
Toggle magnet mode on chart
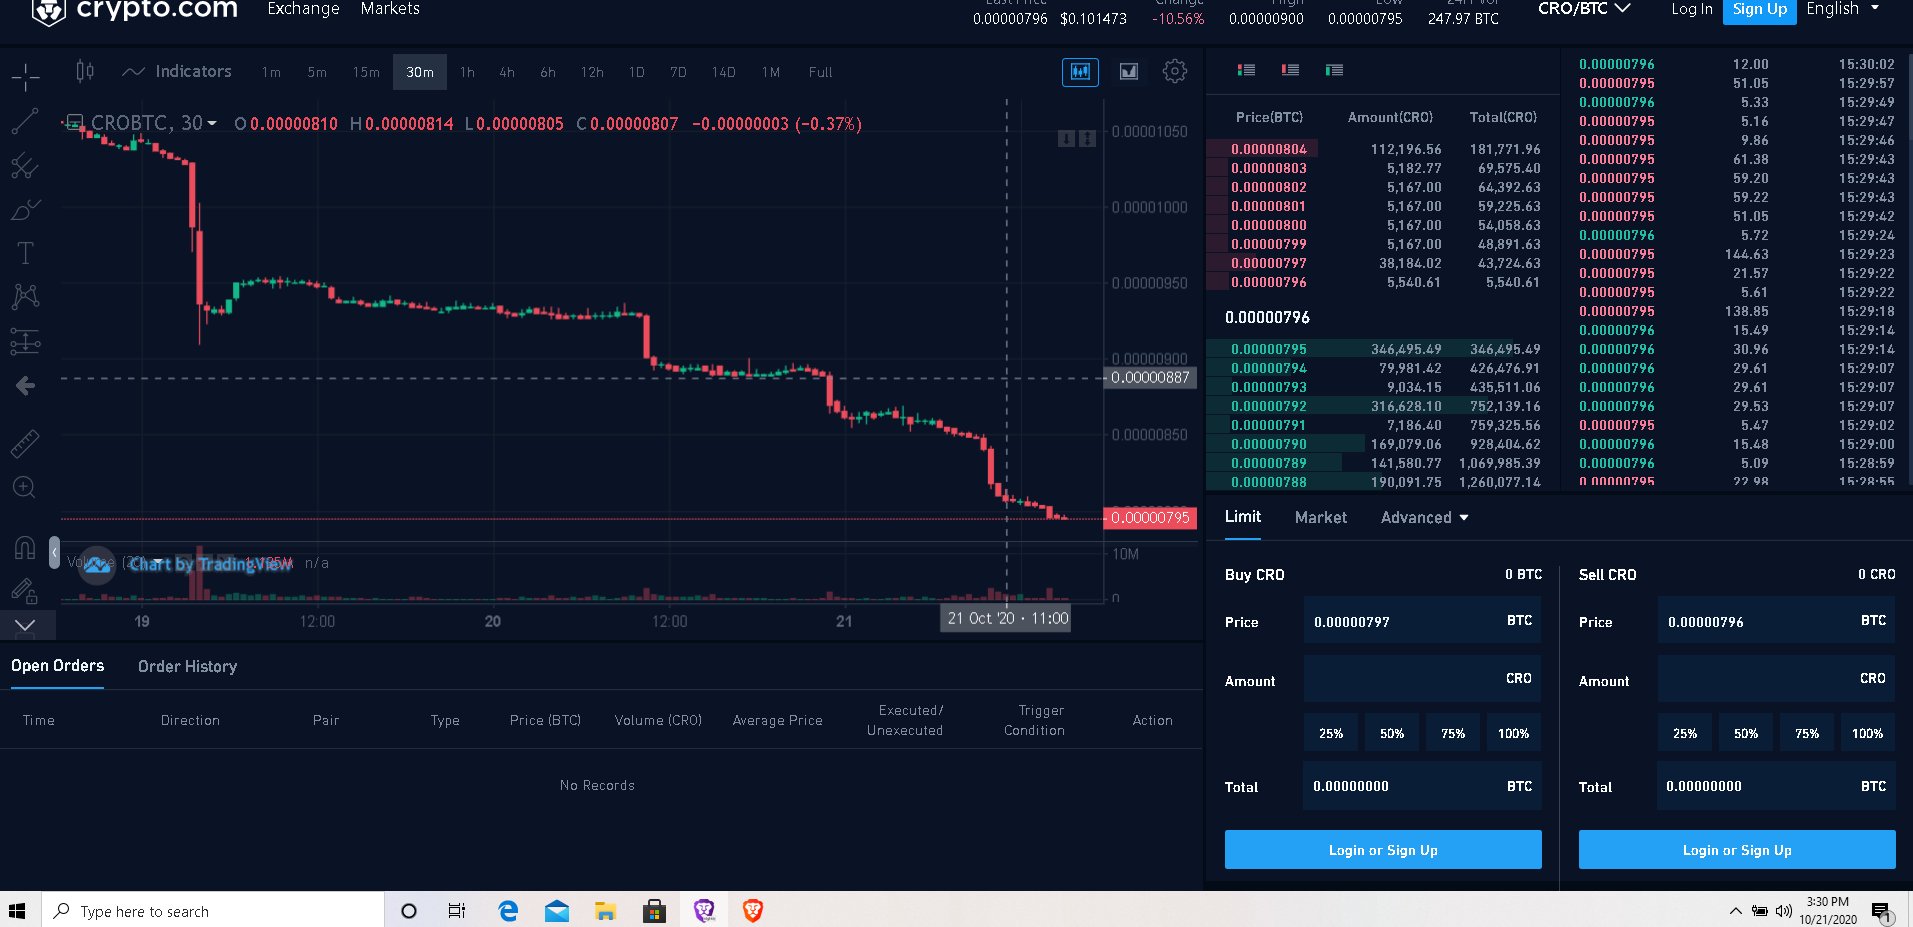point(25,548)
